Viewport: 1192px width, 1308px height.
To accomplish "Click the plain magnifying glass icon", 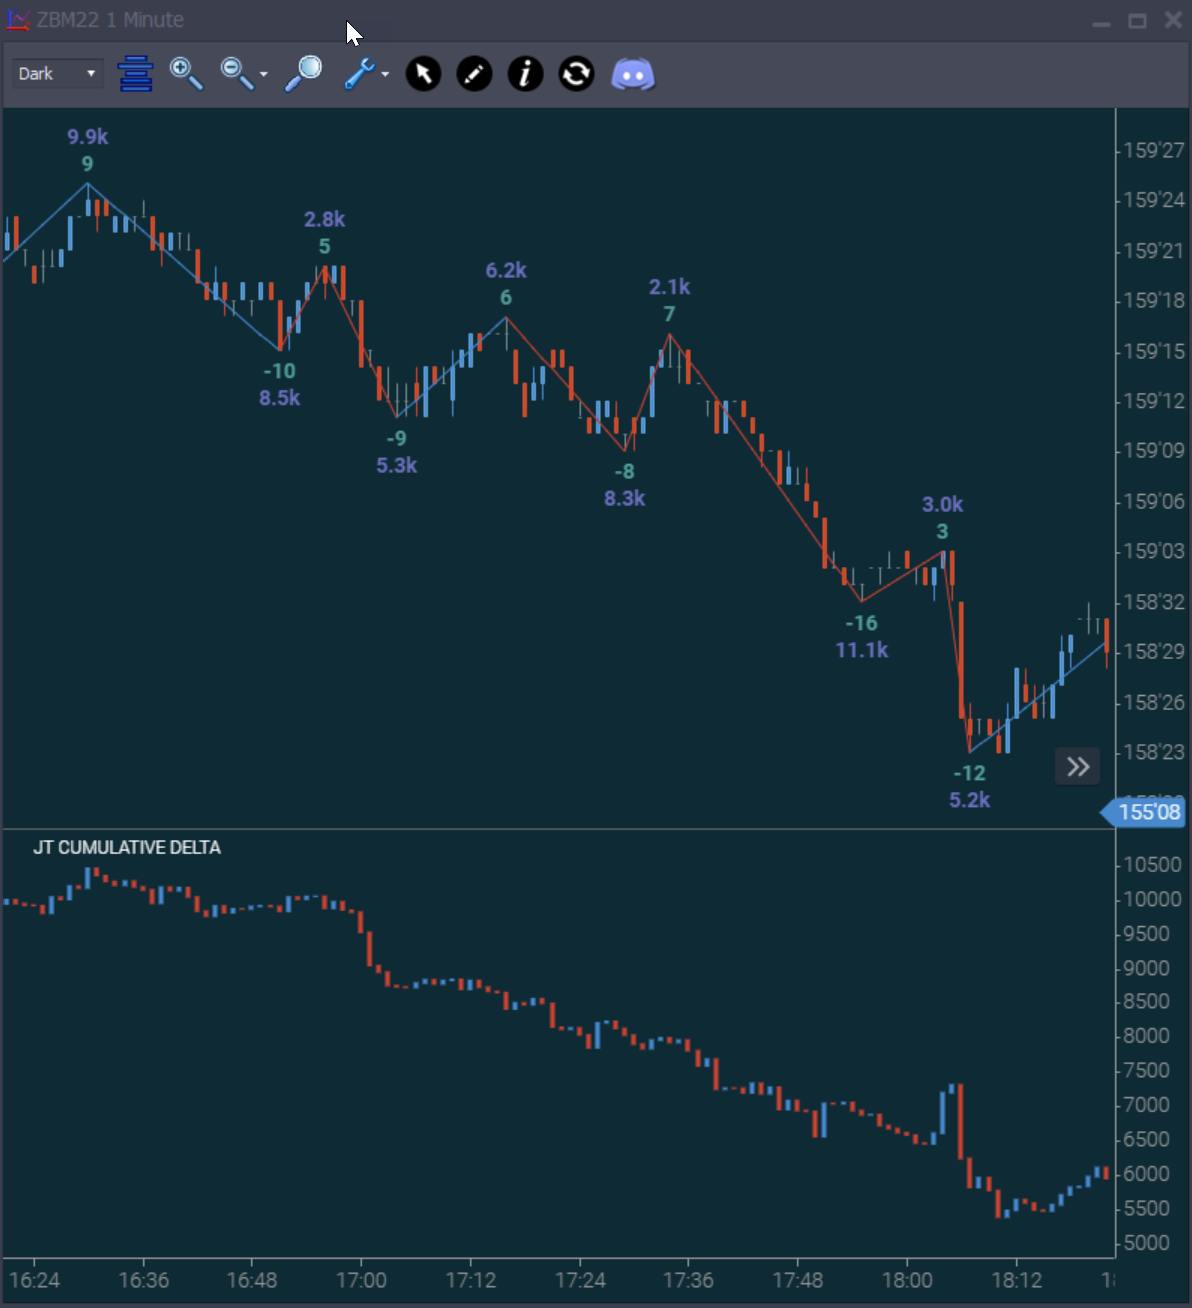I will tap(303, 74).
